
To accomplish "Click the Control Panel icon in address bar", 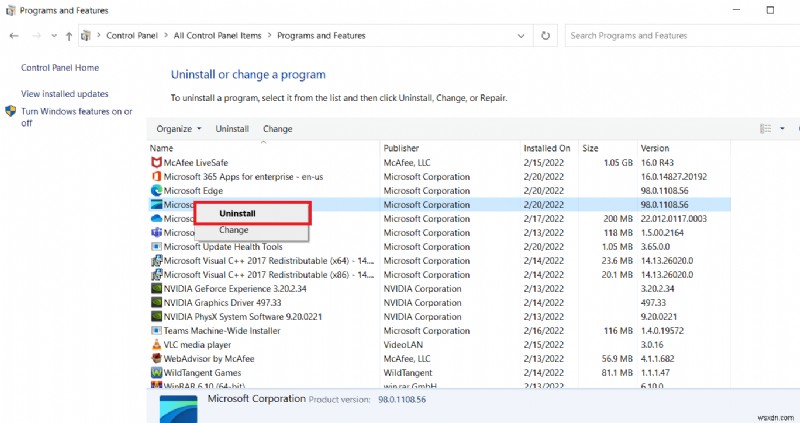I will pos(86,36).
